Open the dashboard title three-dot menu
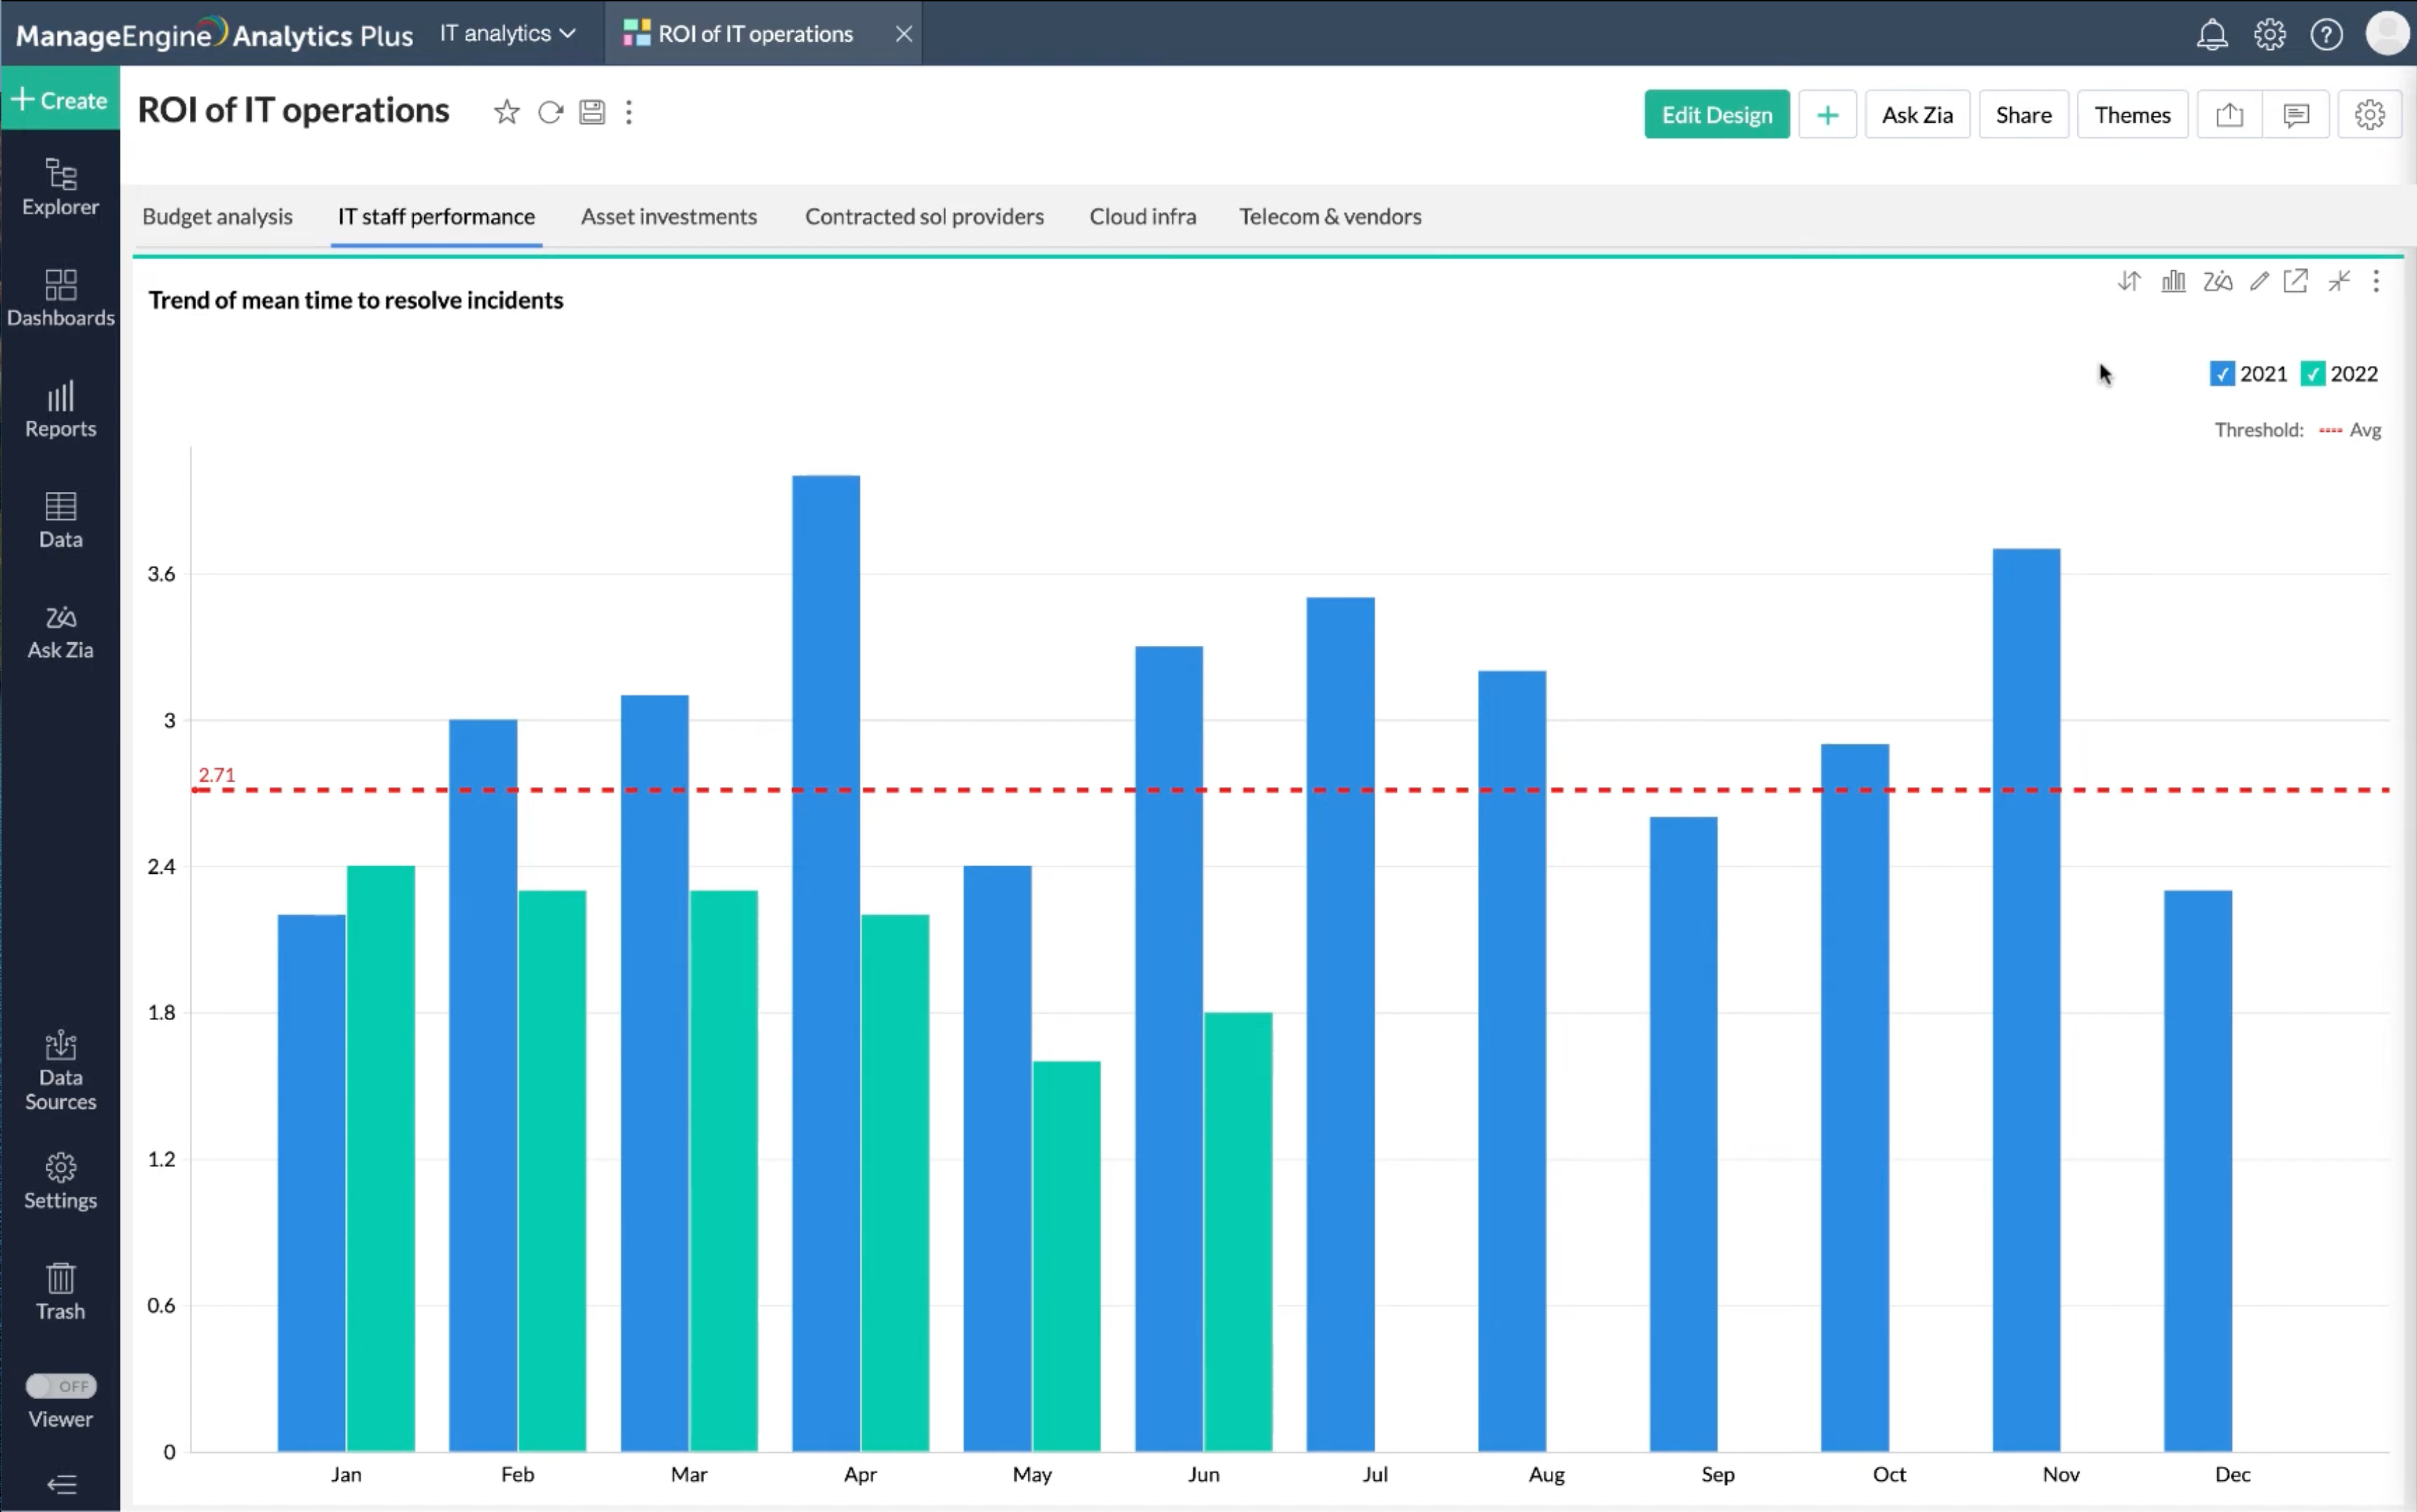 click(x=629, y=112)
